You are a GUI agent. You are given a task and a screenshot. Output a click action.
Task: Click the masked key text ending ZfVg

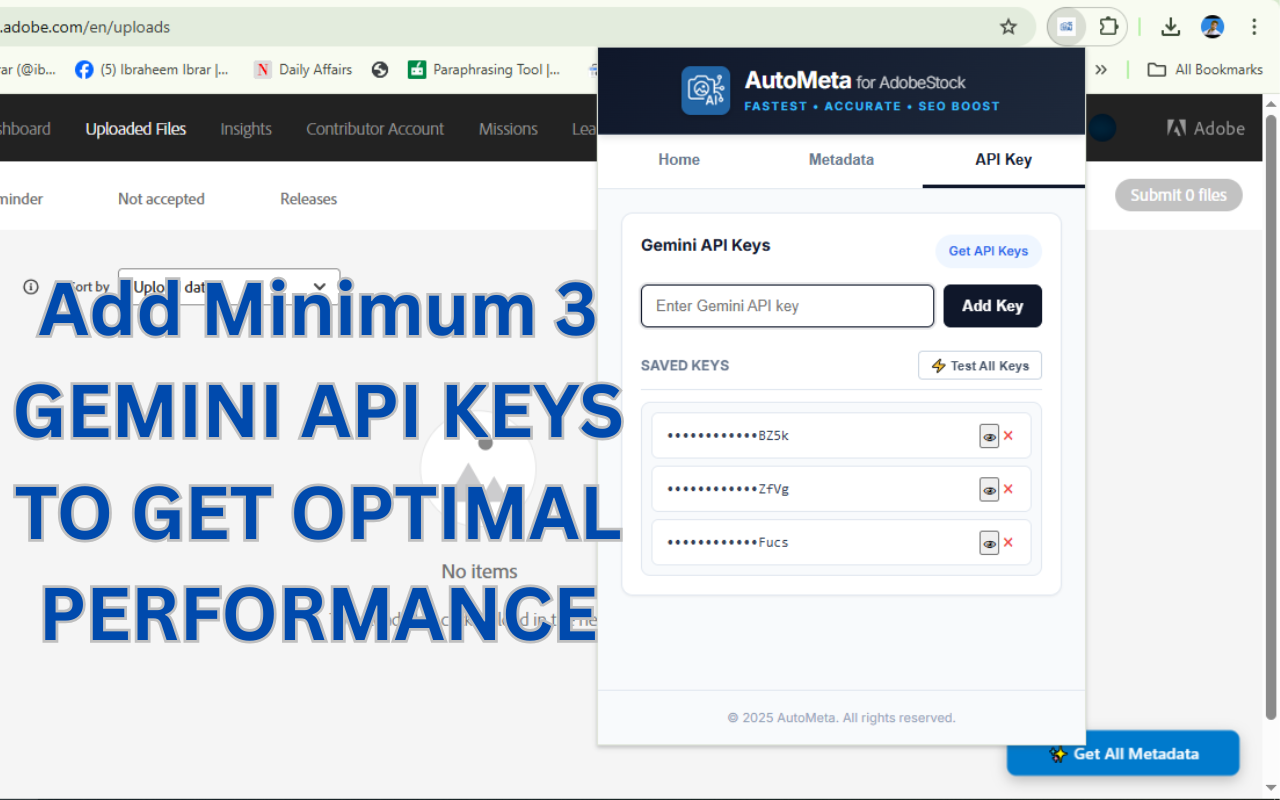click(728, 489)
